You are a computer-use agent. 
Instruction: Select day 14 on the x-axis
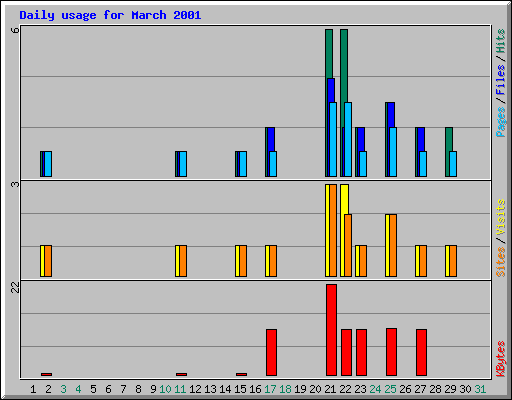[x=225, y=389]
